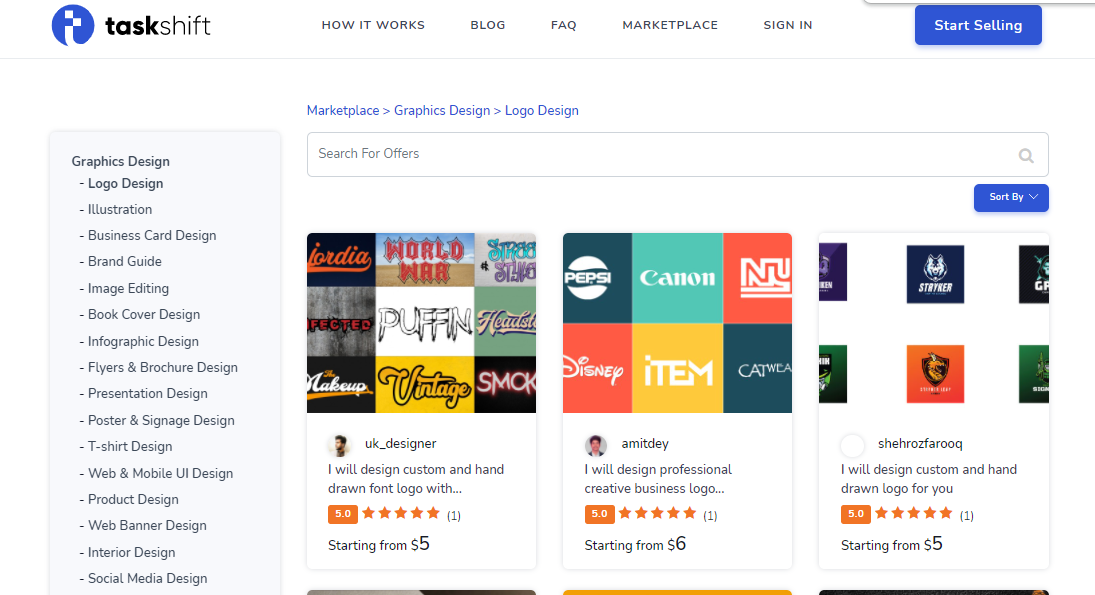Click Marketplace breadcrumb link
This screenshot has height=595, width=1095.
click(343, 110)
